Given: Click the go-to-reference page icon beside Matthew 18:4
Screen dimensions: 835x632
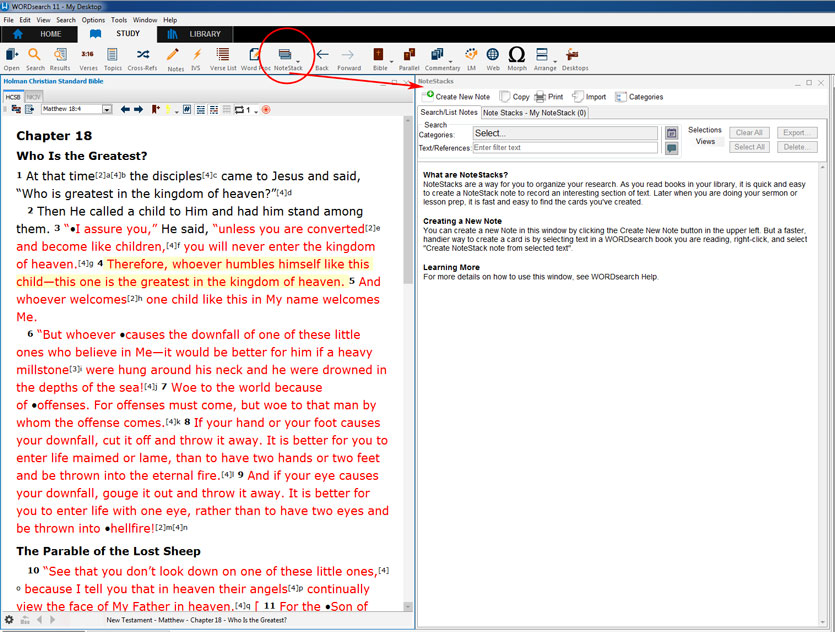Looking at the screenshot, I should pos(30,109).
